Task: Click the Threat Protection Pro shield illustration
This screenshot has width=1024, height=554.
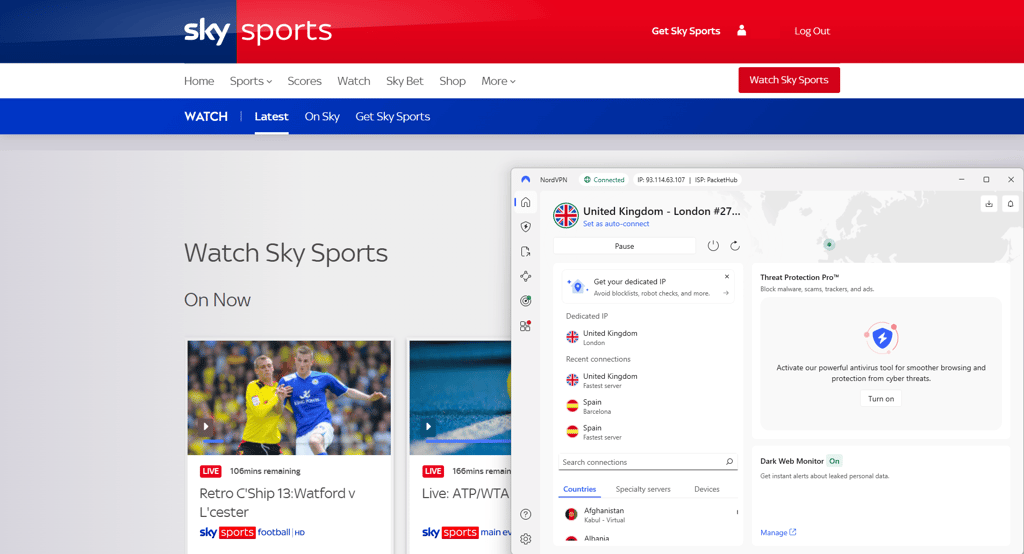Action: [882, 338]
